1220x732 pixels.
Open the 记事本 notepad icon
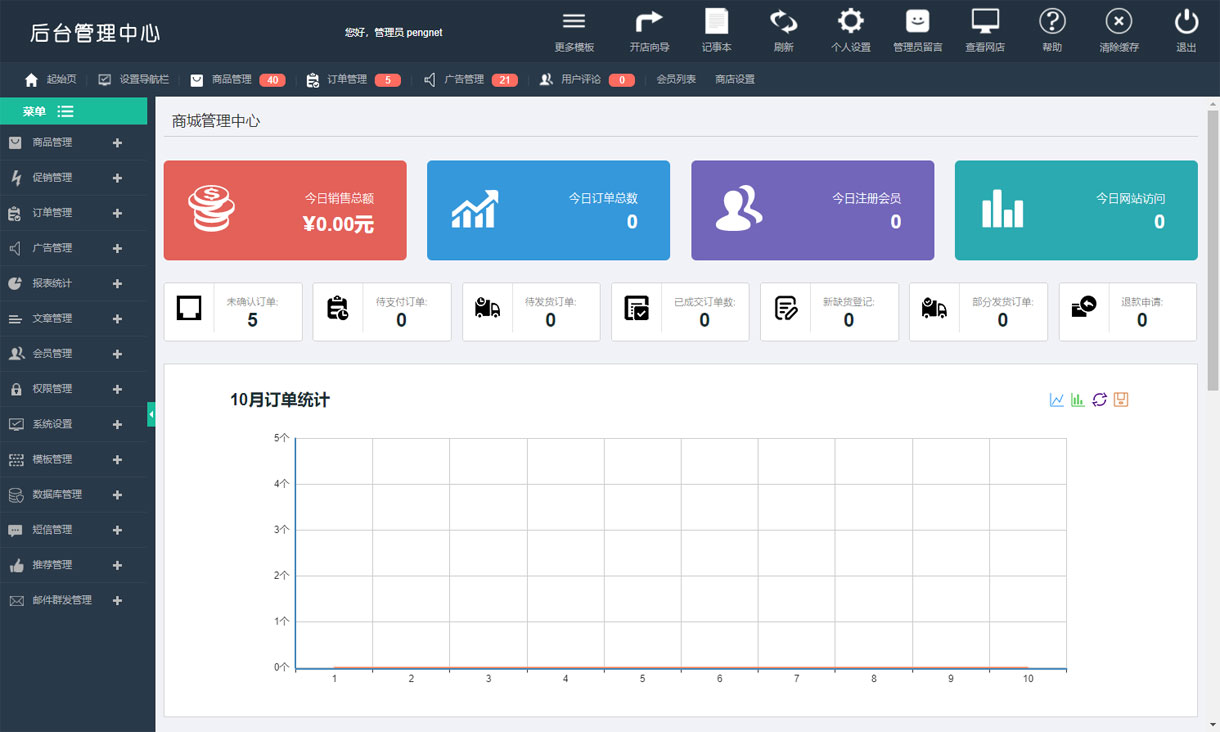click(716, 21)
